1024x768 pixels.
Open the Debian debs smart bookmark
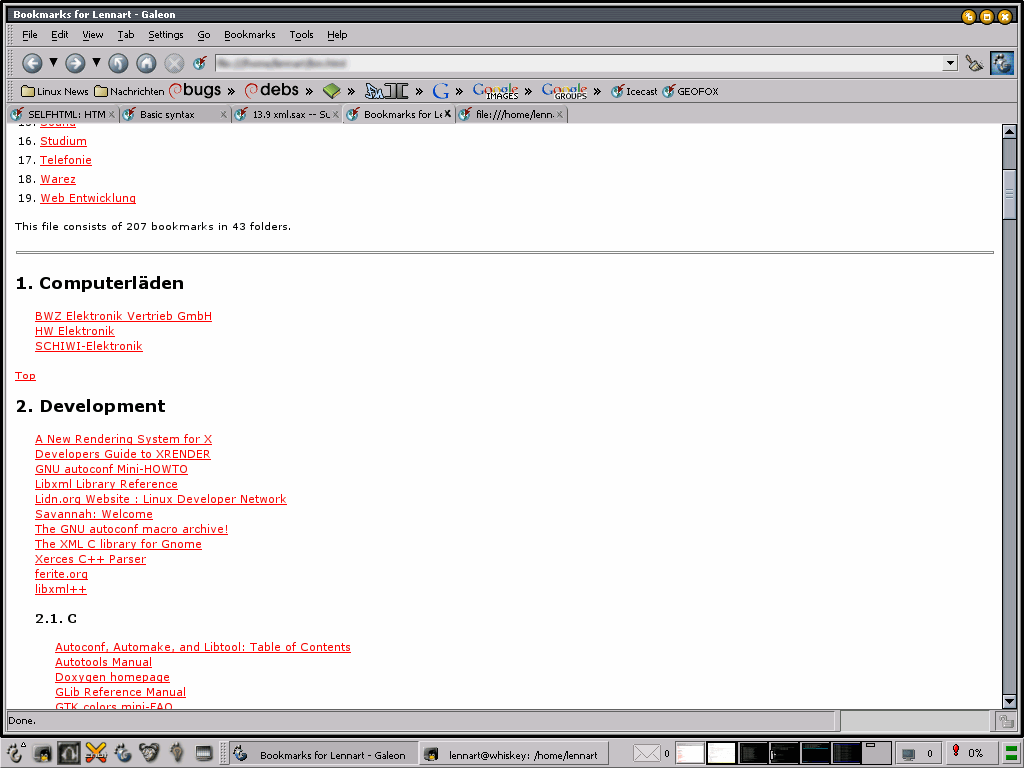coord(272,90)
